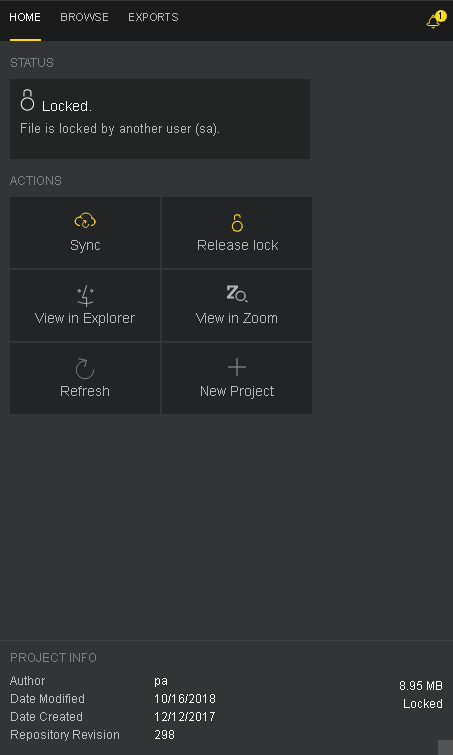453x755 pixels.
Task: Select the View in Zoom label
Action: (236, 318)
